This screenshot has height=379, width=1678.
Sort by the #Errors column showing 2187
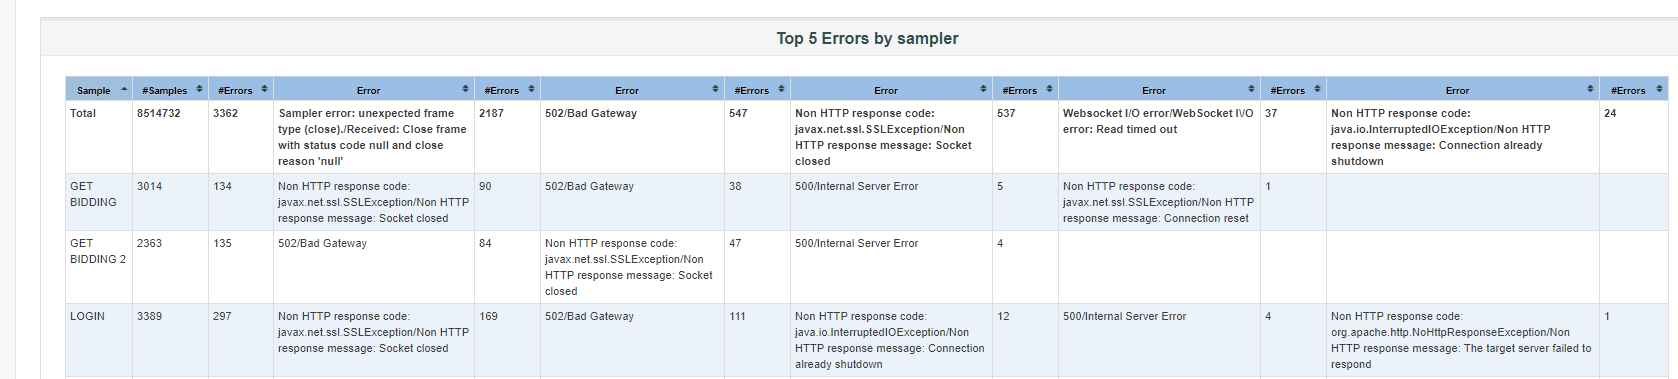pos(531,89)
